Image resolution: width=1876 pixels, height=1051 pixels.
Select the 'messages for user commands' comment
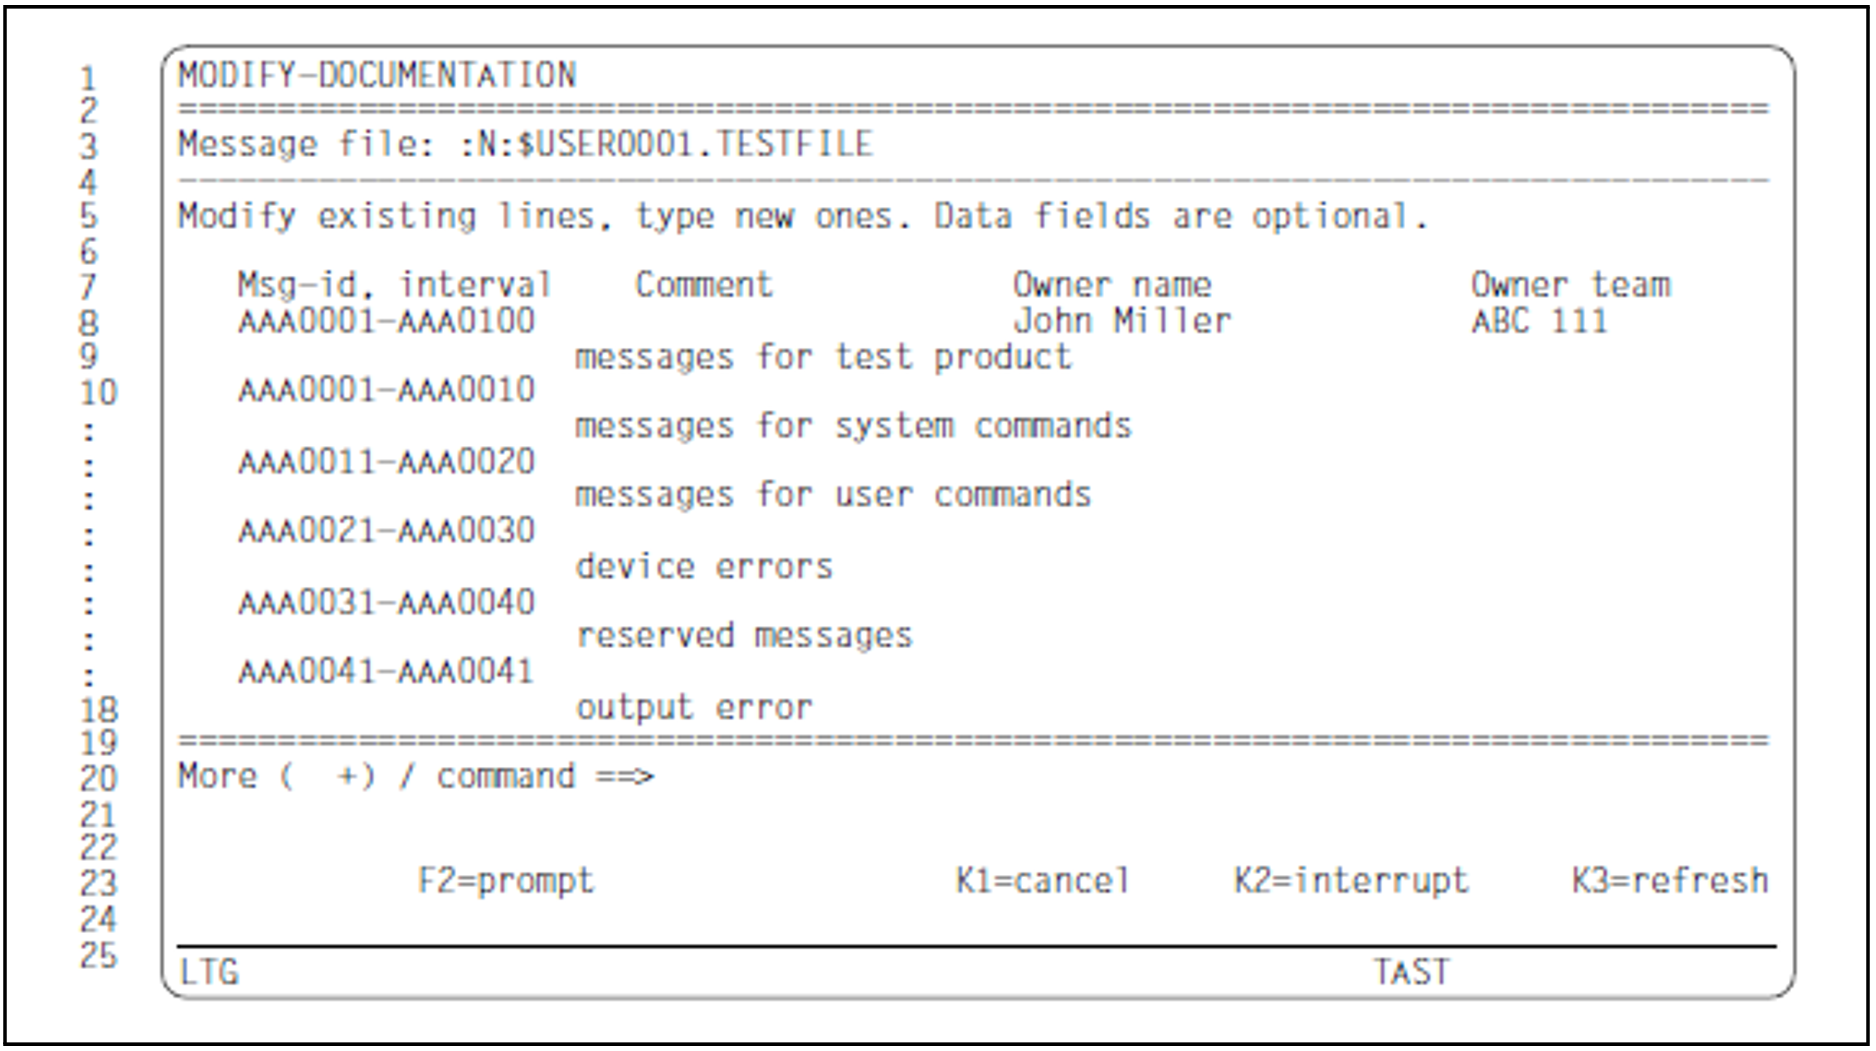pos(832,496)
